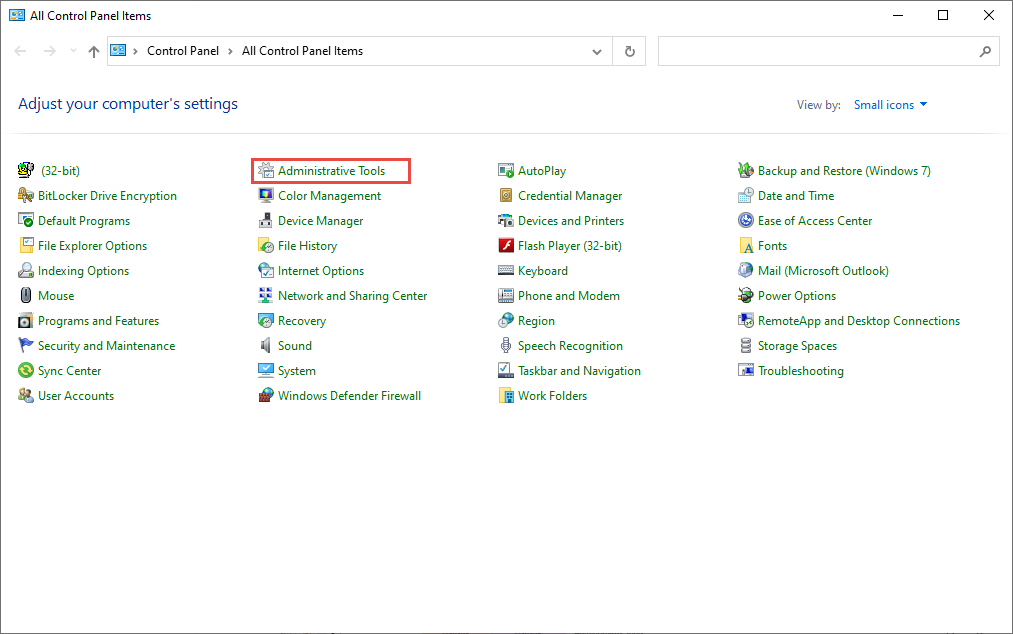
Task: Open the Internet Options globe icon
Action: (x=266, y=271)
